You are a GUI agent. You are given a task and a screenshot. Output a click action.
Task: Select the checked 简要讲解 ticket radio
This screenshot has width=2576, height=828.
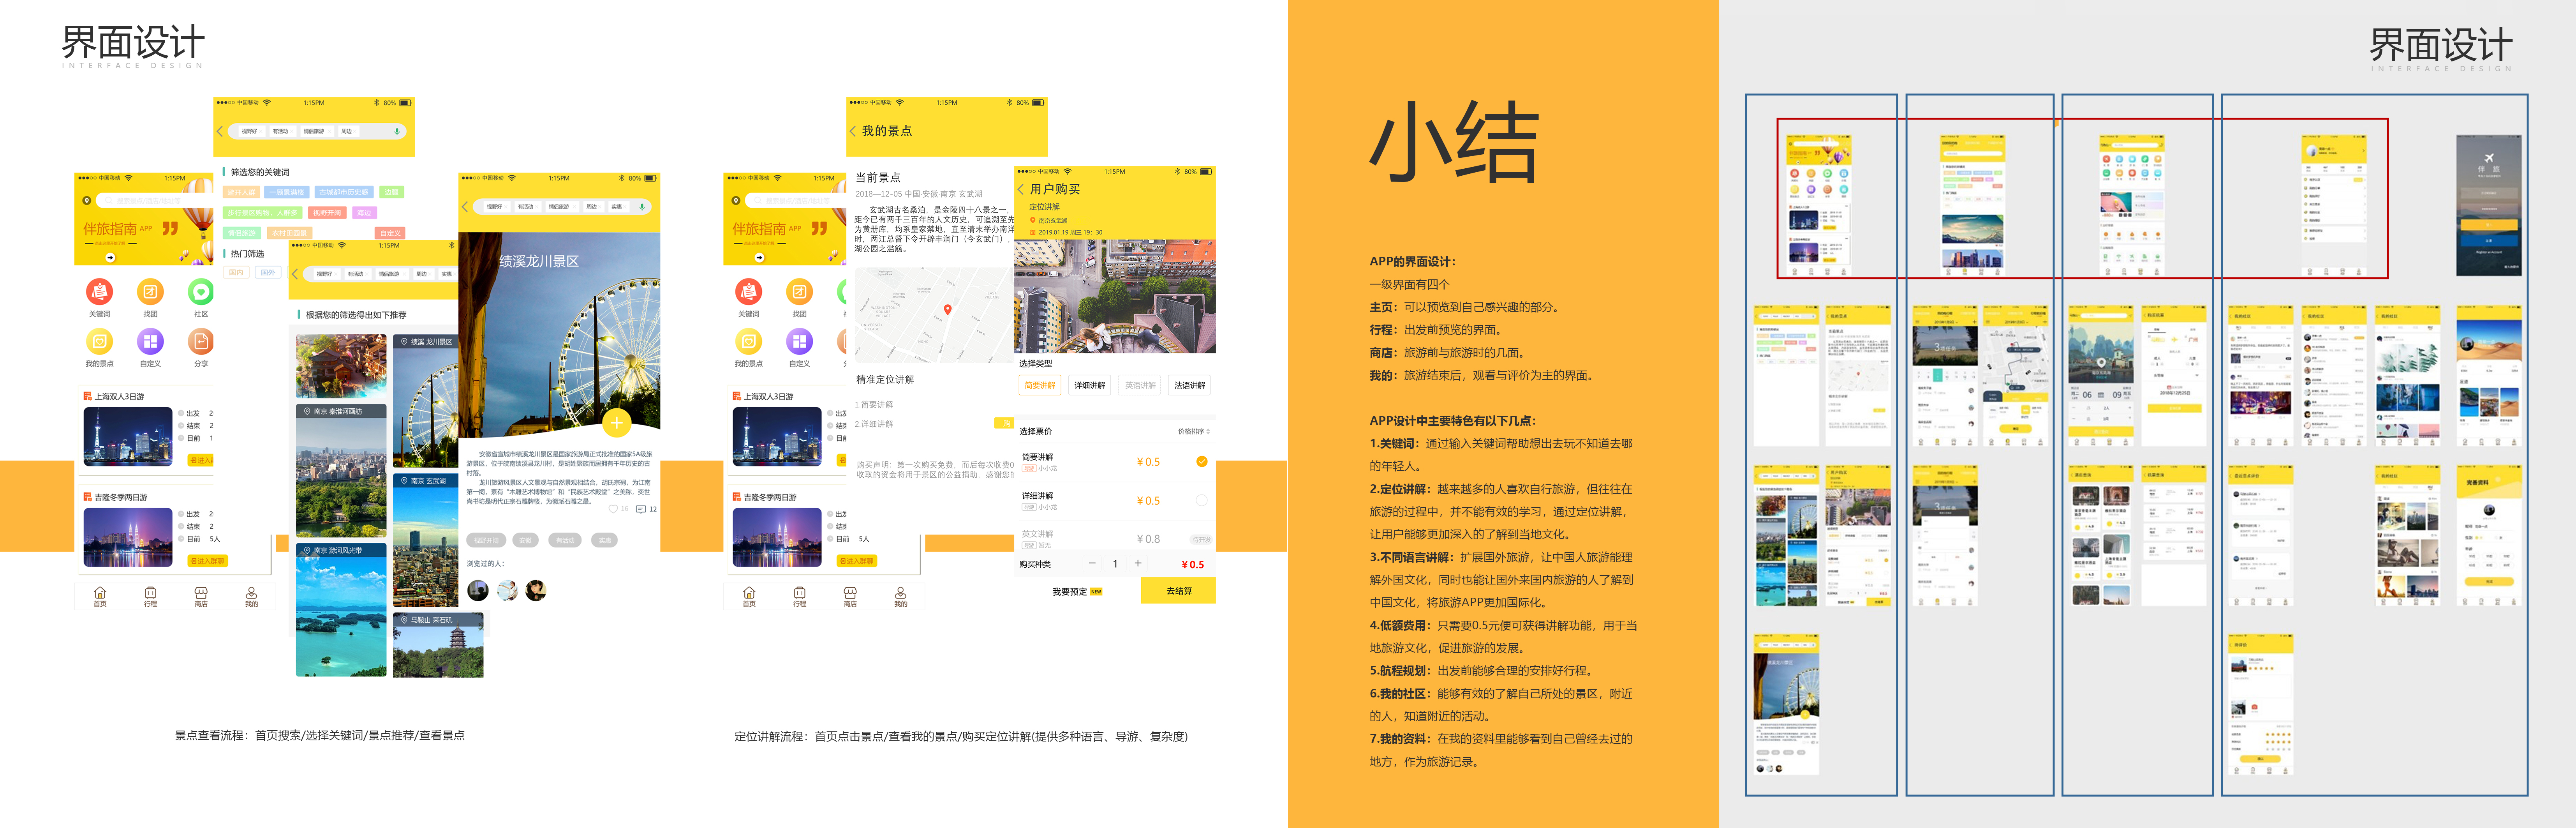point(1201,461)
